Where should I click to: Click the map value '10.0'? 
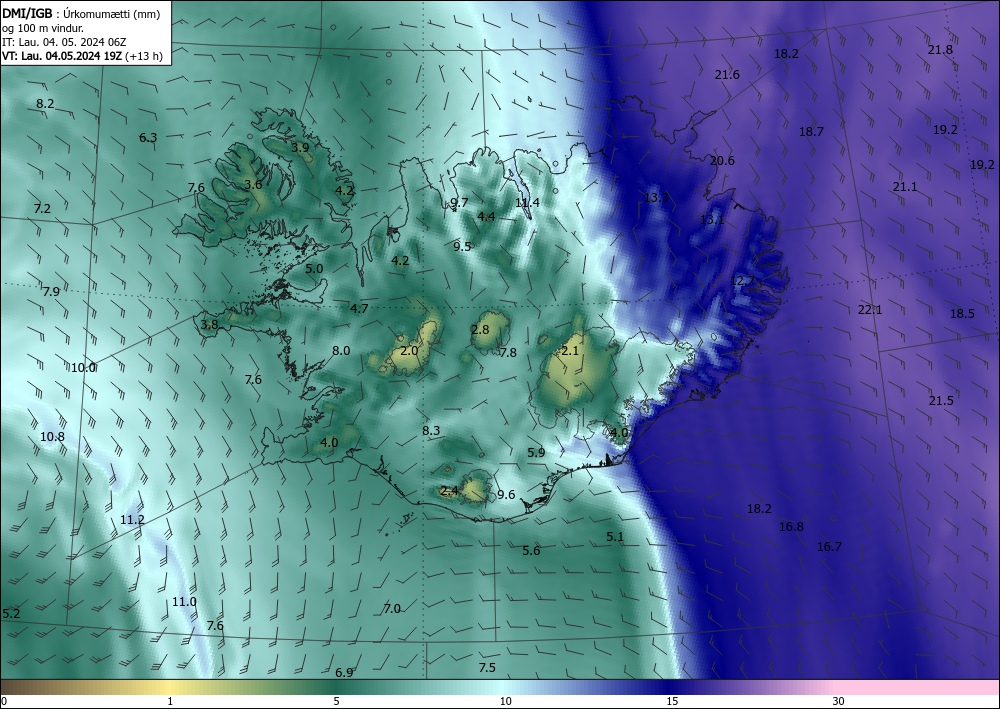coord(83,367)
